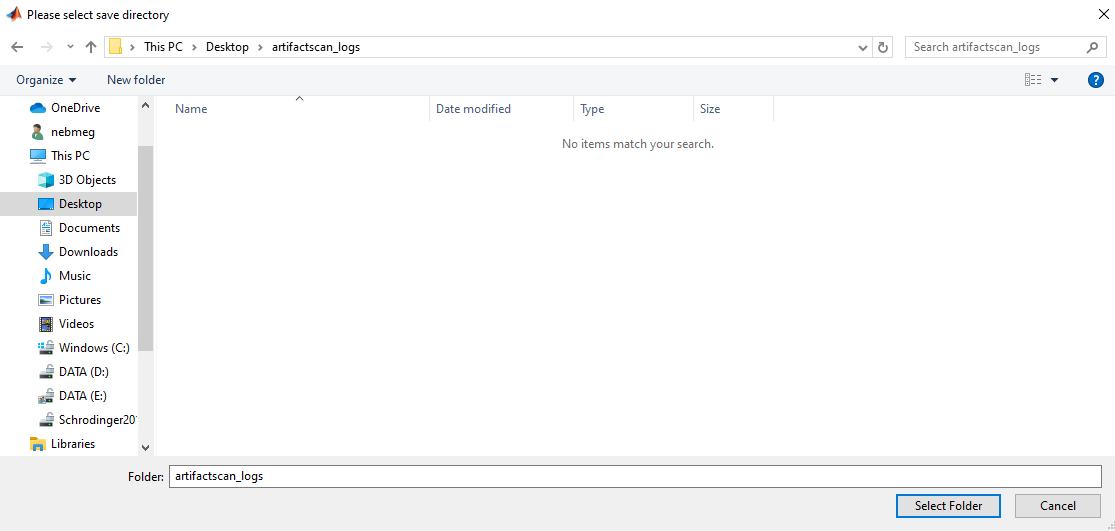
Task: Click the Downloads arrow icon
Action: click(46, 252)
